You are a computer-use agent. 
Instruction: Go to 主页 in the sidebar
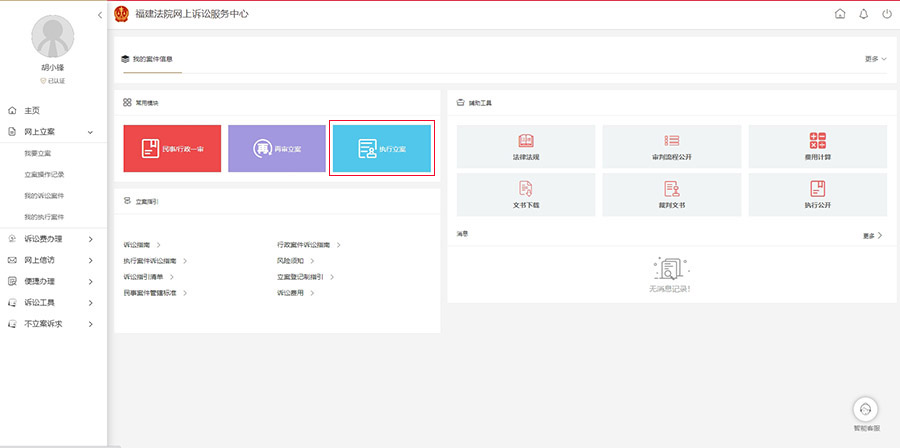pyautogui.click(x=32, y=111)
